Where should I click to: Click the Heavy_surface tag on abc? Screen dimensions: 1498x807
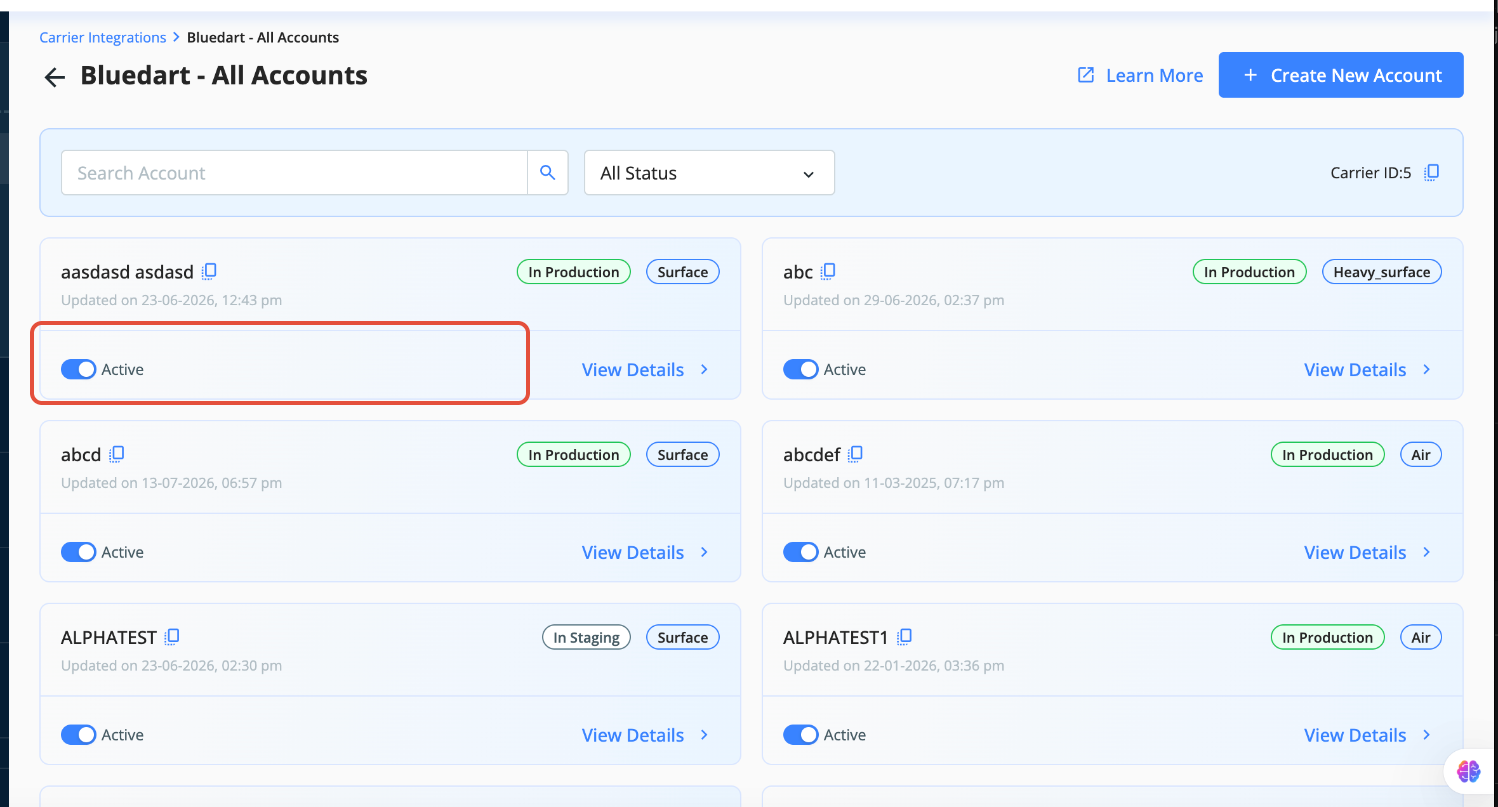(1381, 272)
